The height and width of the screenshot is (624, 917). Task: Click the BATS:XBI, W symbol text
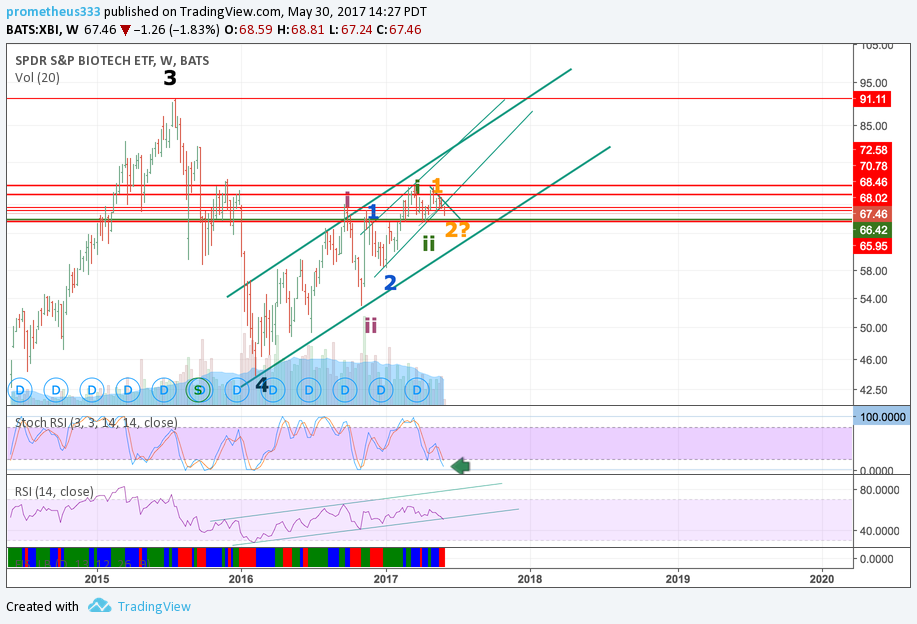pyautogui.click(x=42, y=30)
